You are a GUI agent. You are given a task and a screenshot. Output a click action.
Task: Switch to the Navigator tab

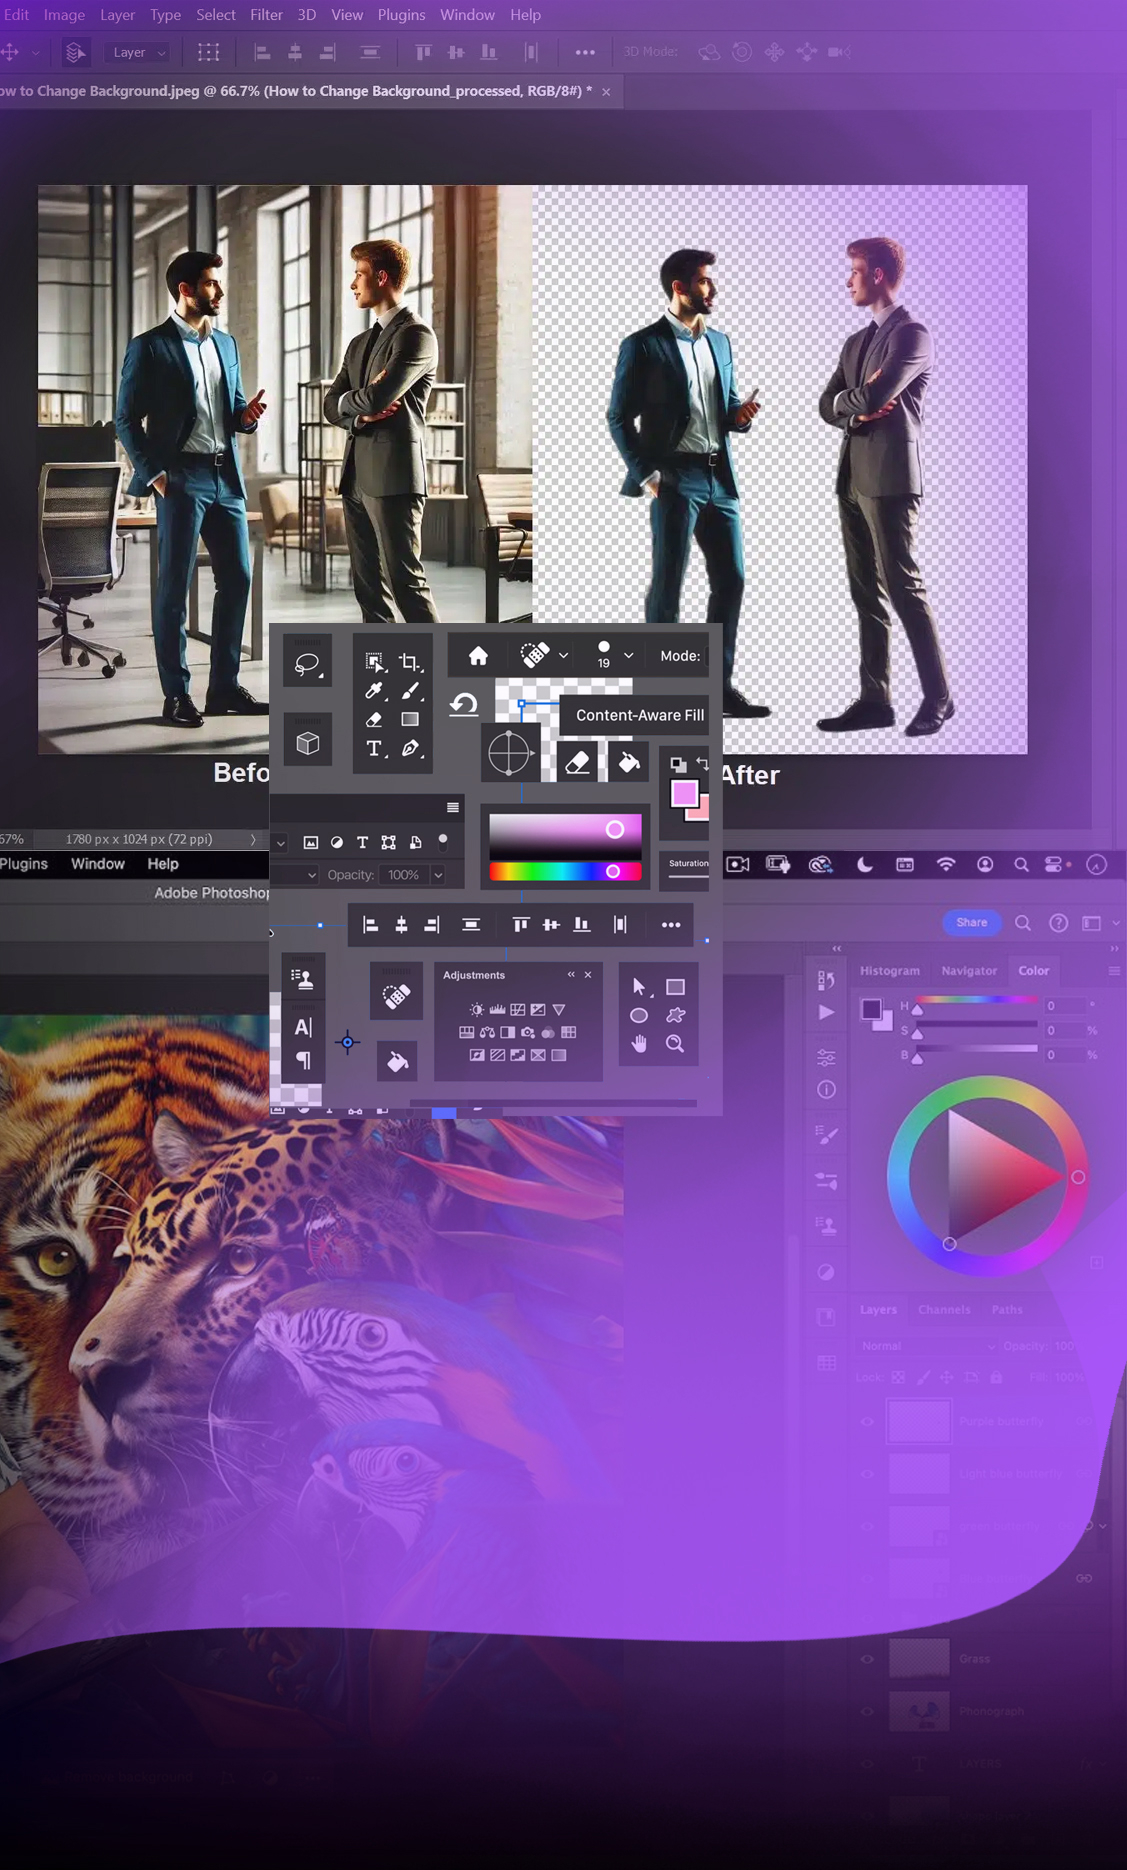tap(968, 970)
